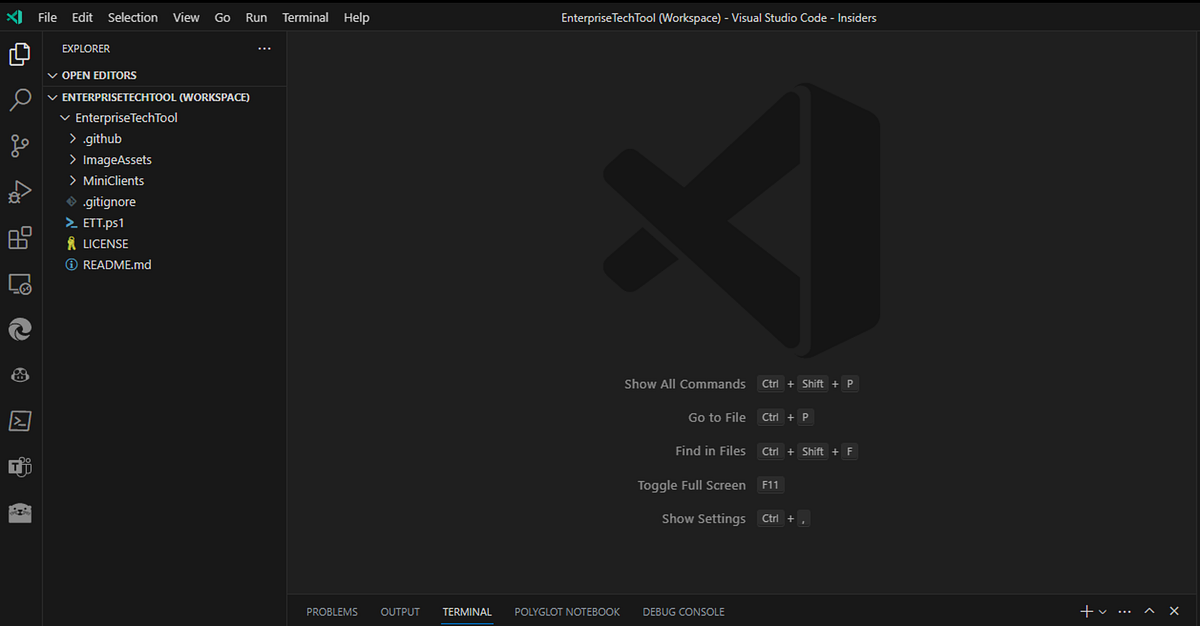Open the Extensions view

click(x=20, y=238)
